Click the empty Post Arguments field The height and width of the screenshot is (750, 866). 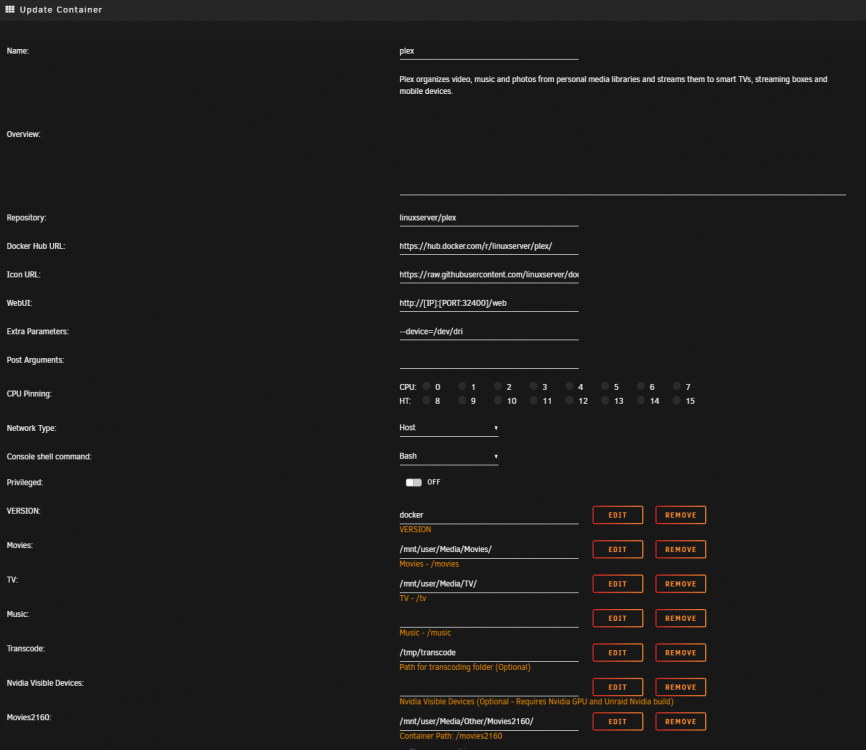[489, 360]
